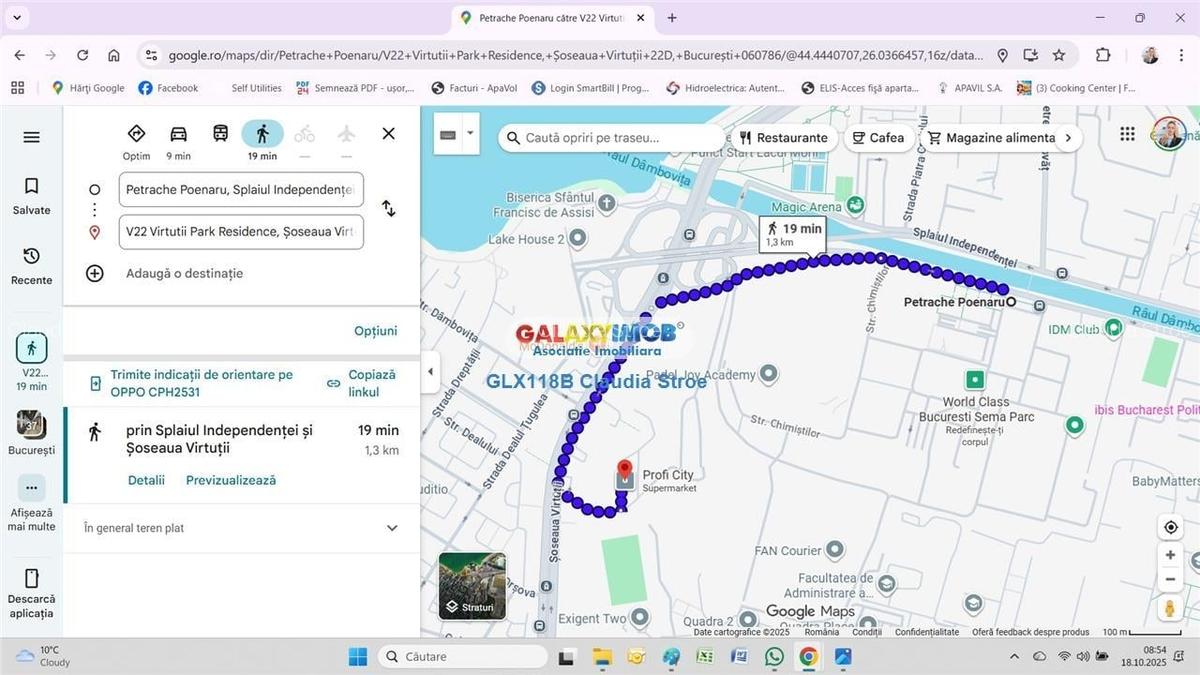Zoom in on the map
1200x675 pixels.
point(1170,555)
